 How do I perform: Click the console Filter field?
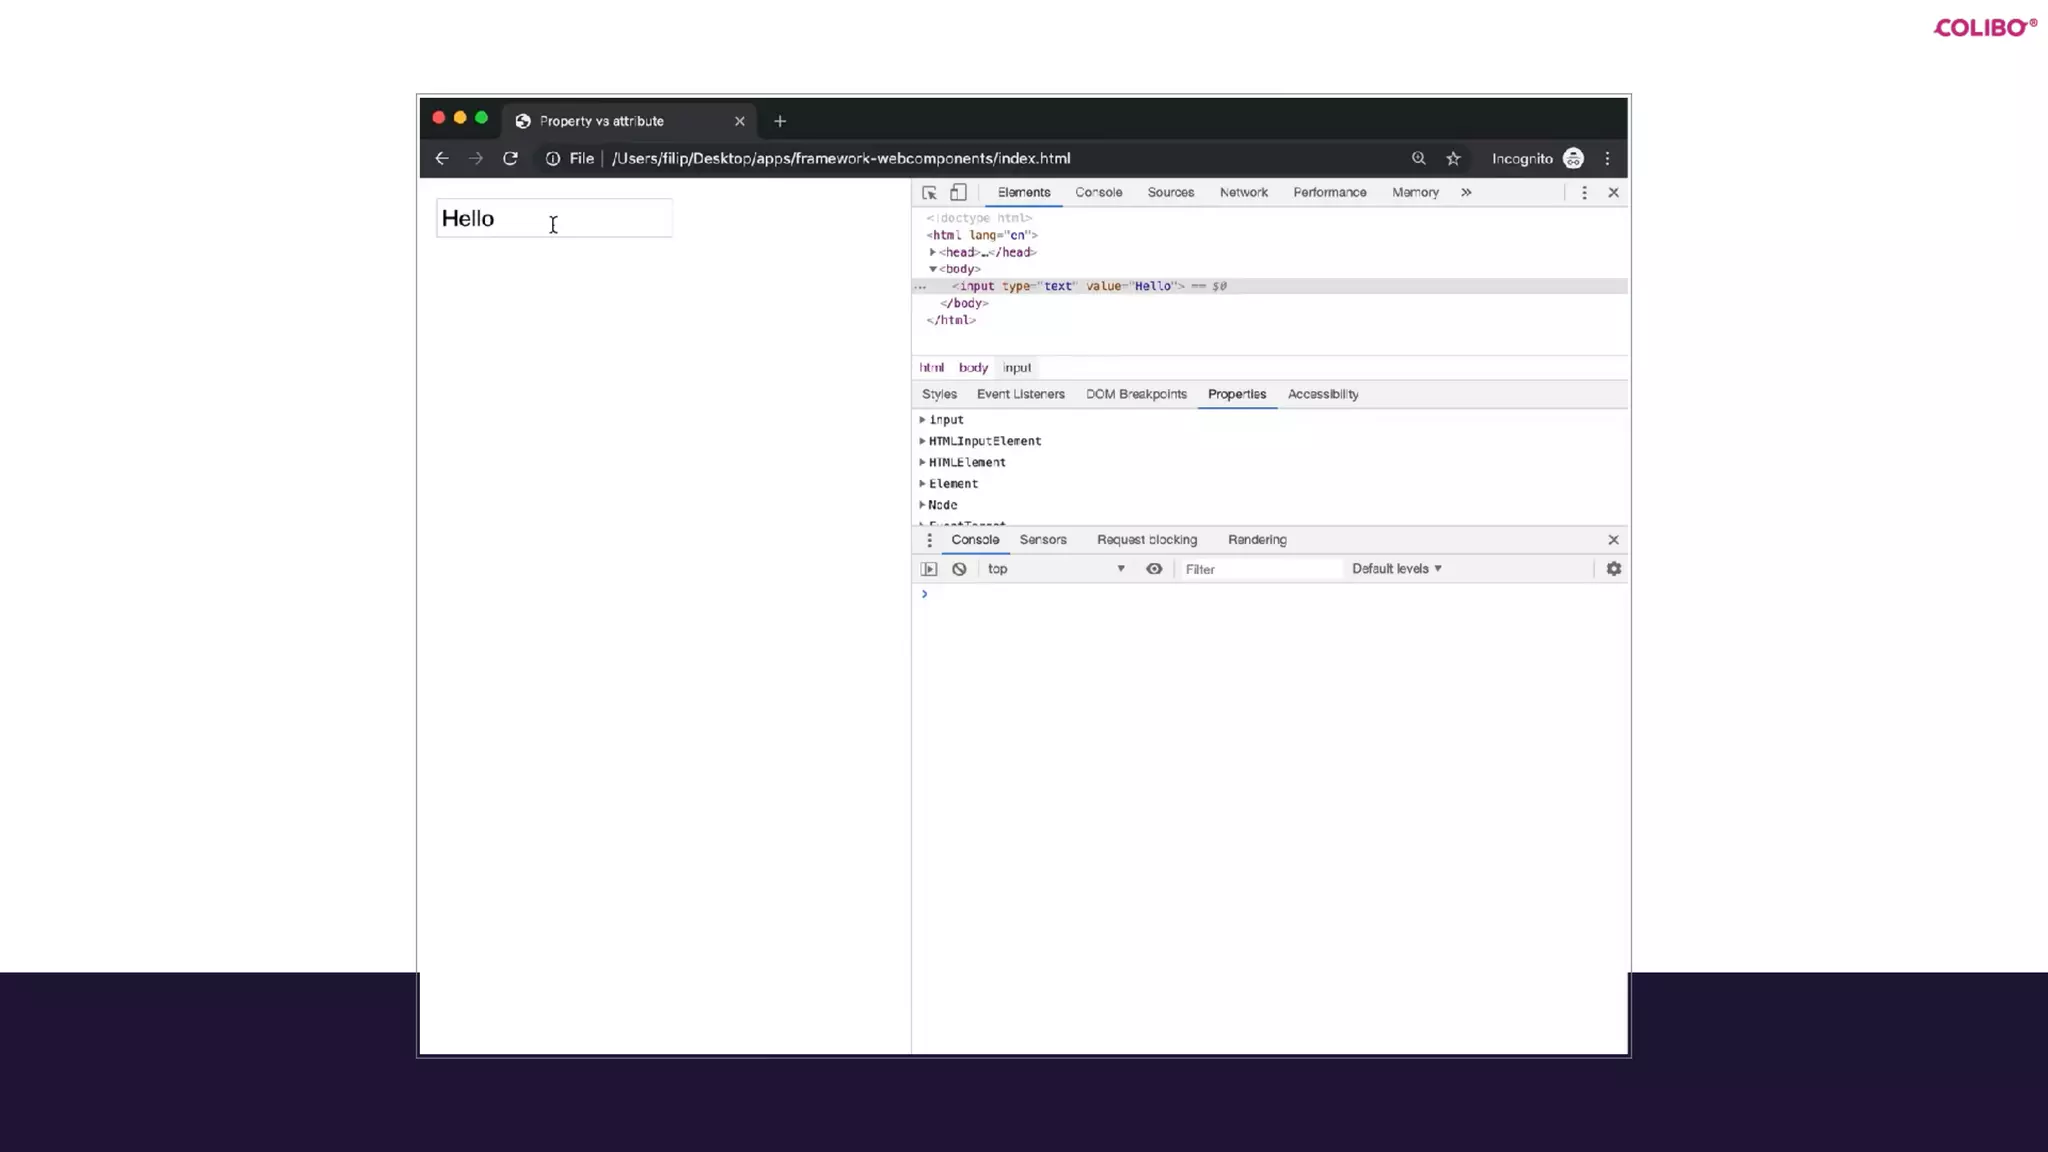[1260, 570]
